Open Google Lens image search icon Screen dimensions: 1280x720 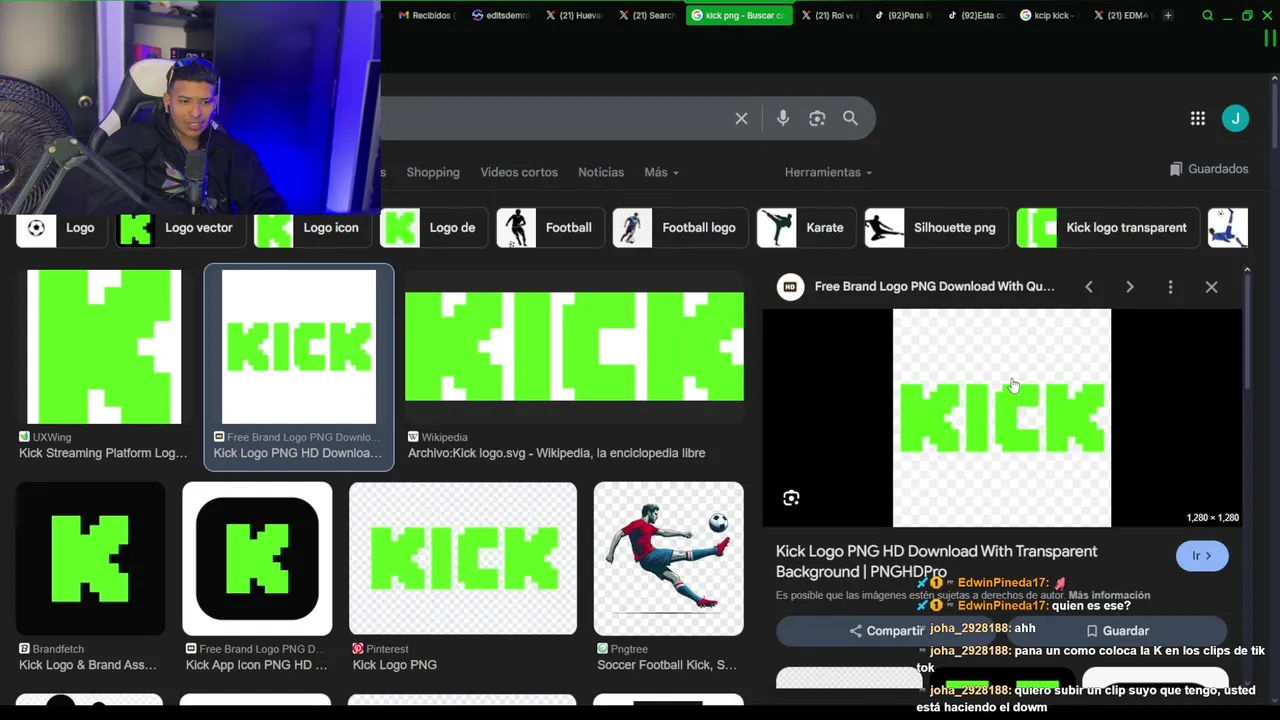click(x=817, y=118)
